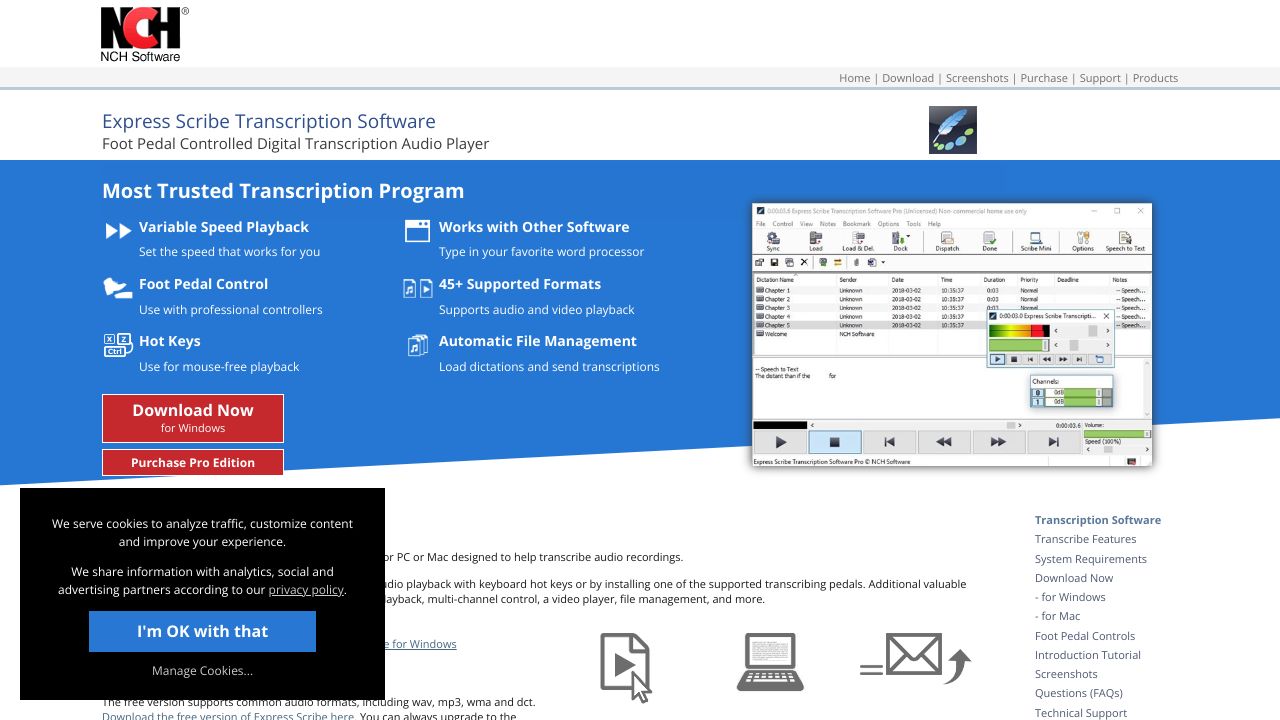Screen dimensions: 1280x720
Task: Click the Variable Speed Playback fast-forward icon
Action: (x=118, y=231)
